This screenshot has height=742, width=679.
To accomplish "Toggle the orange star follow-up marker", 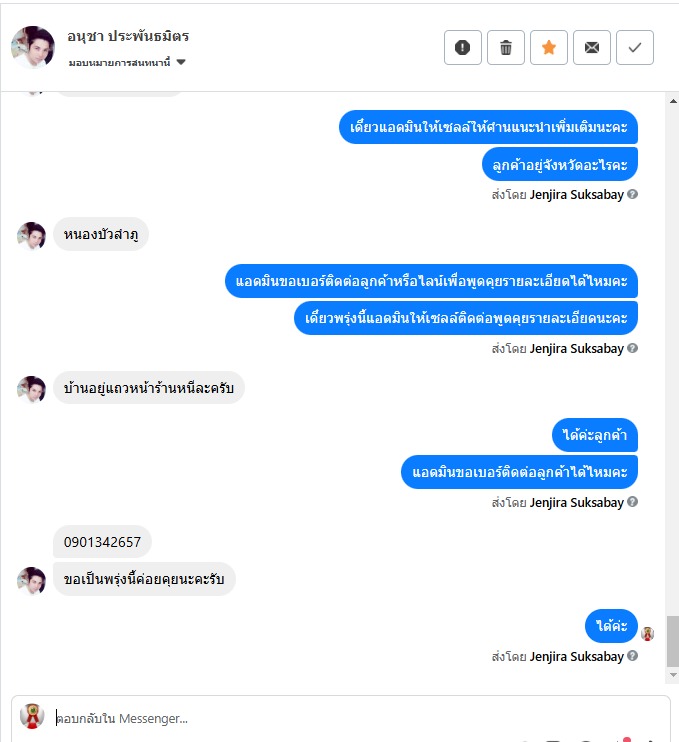I will [x=548, y=47].
